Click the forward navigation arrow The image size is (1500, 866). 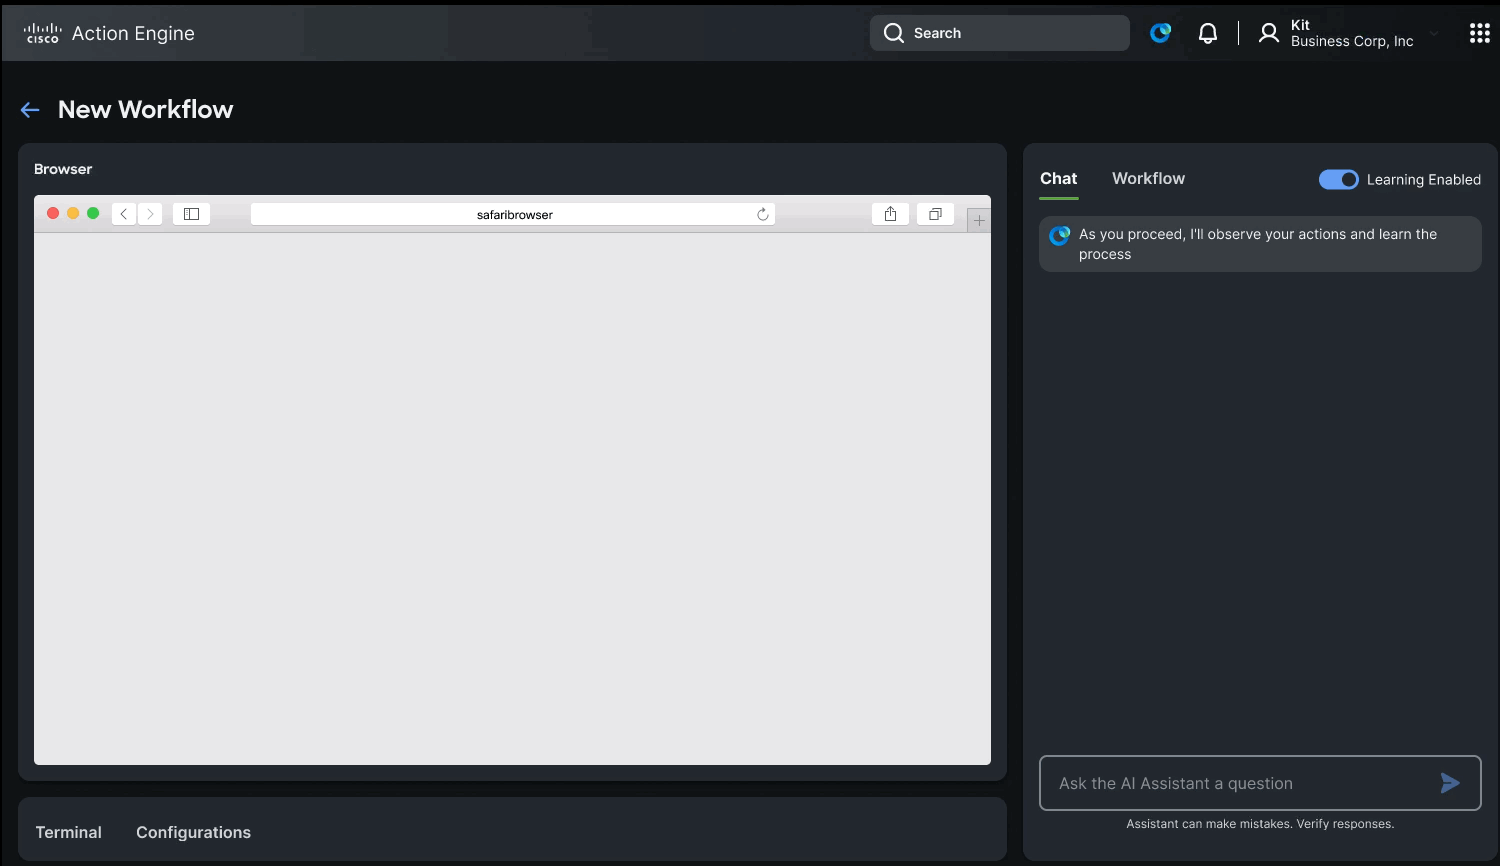150,213
